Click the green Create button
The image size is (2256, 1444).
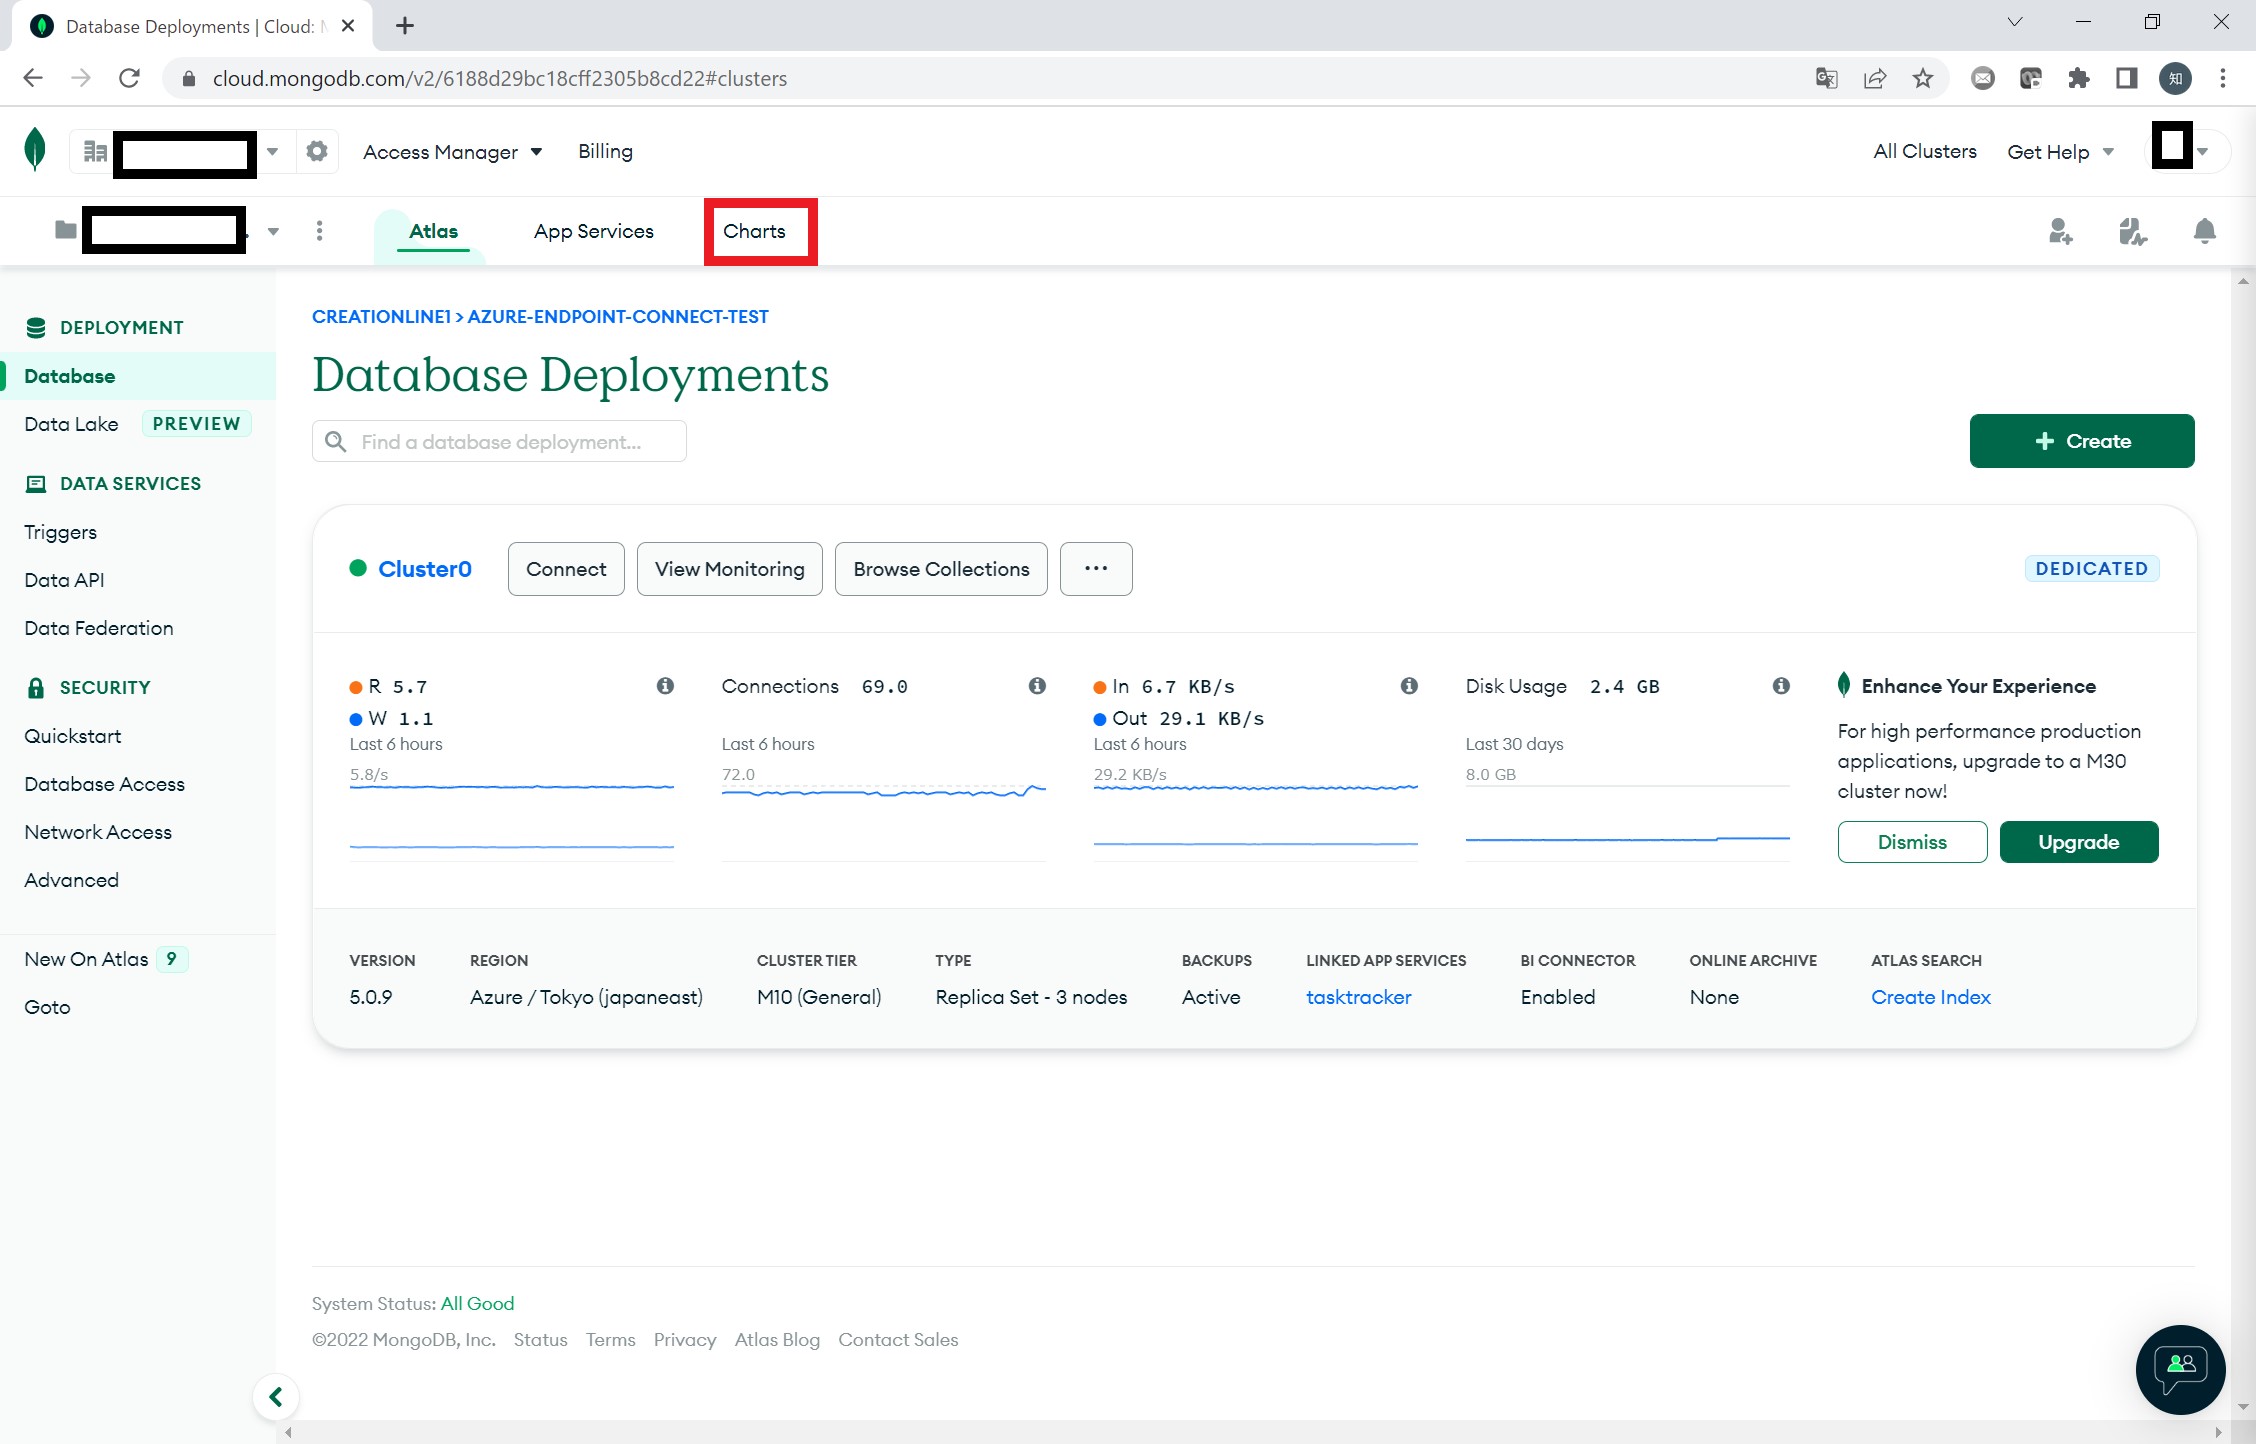click(2082, 441)
